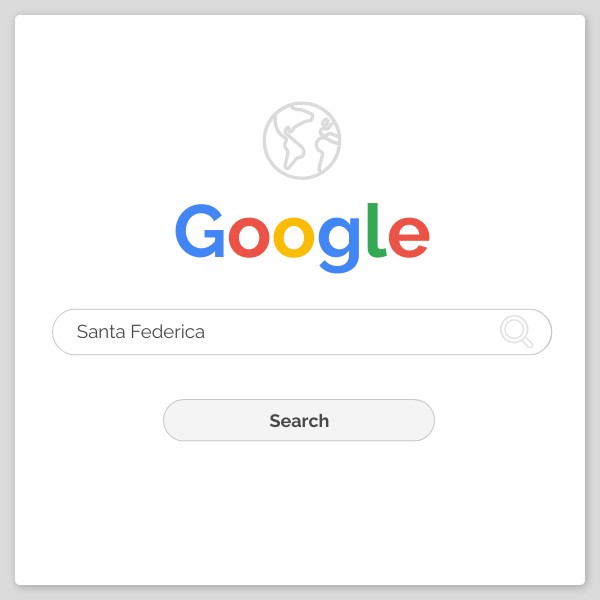Select the yellow second o in Google
Screen dimensions: 600x600
[294, 237]
